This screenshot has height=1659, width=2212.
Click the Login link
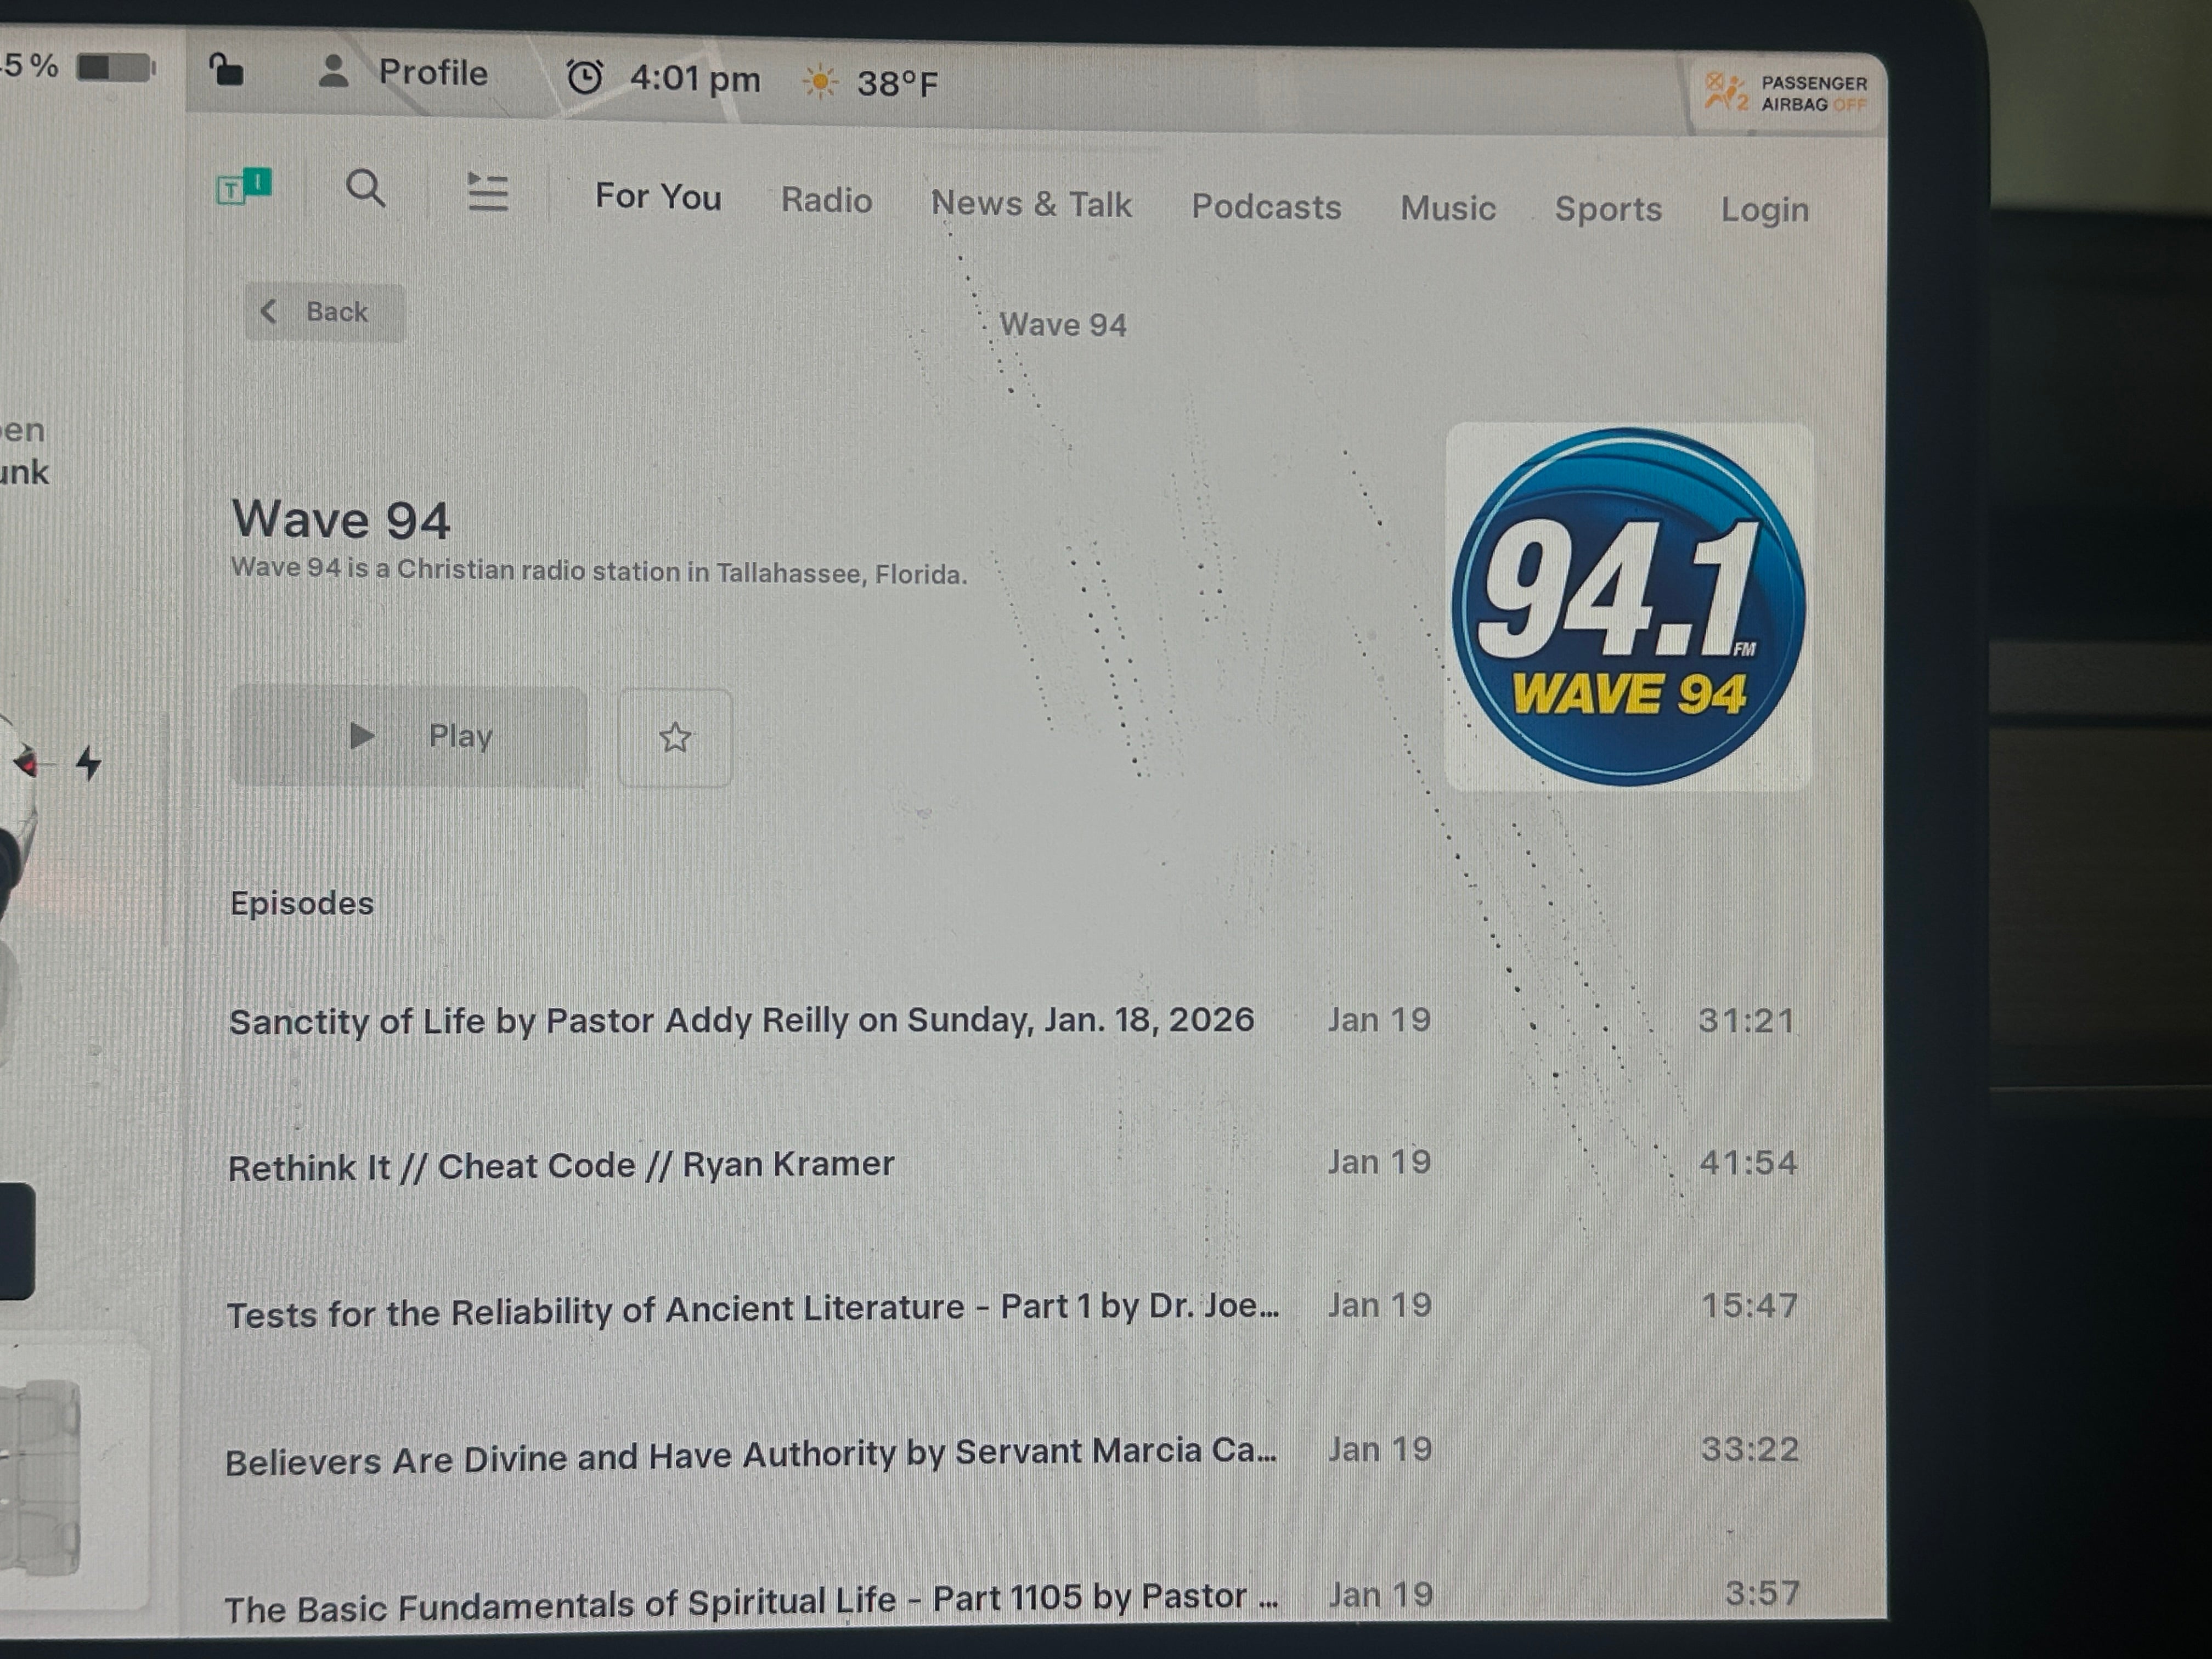tap(1764, 210)
